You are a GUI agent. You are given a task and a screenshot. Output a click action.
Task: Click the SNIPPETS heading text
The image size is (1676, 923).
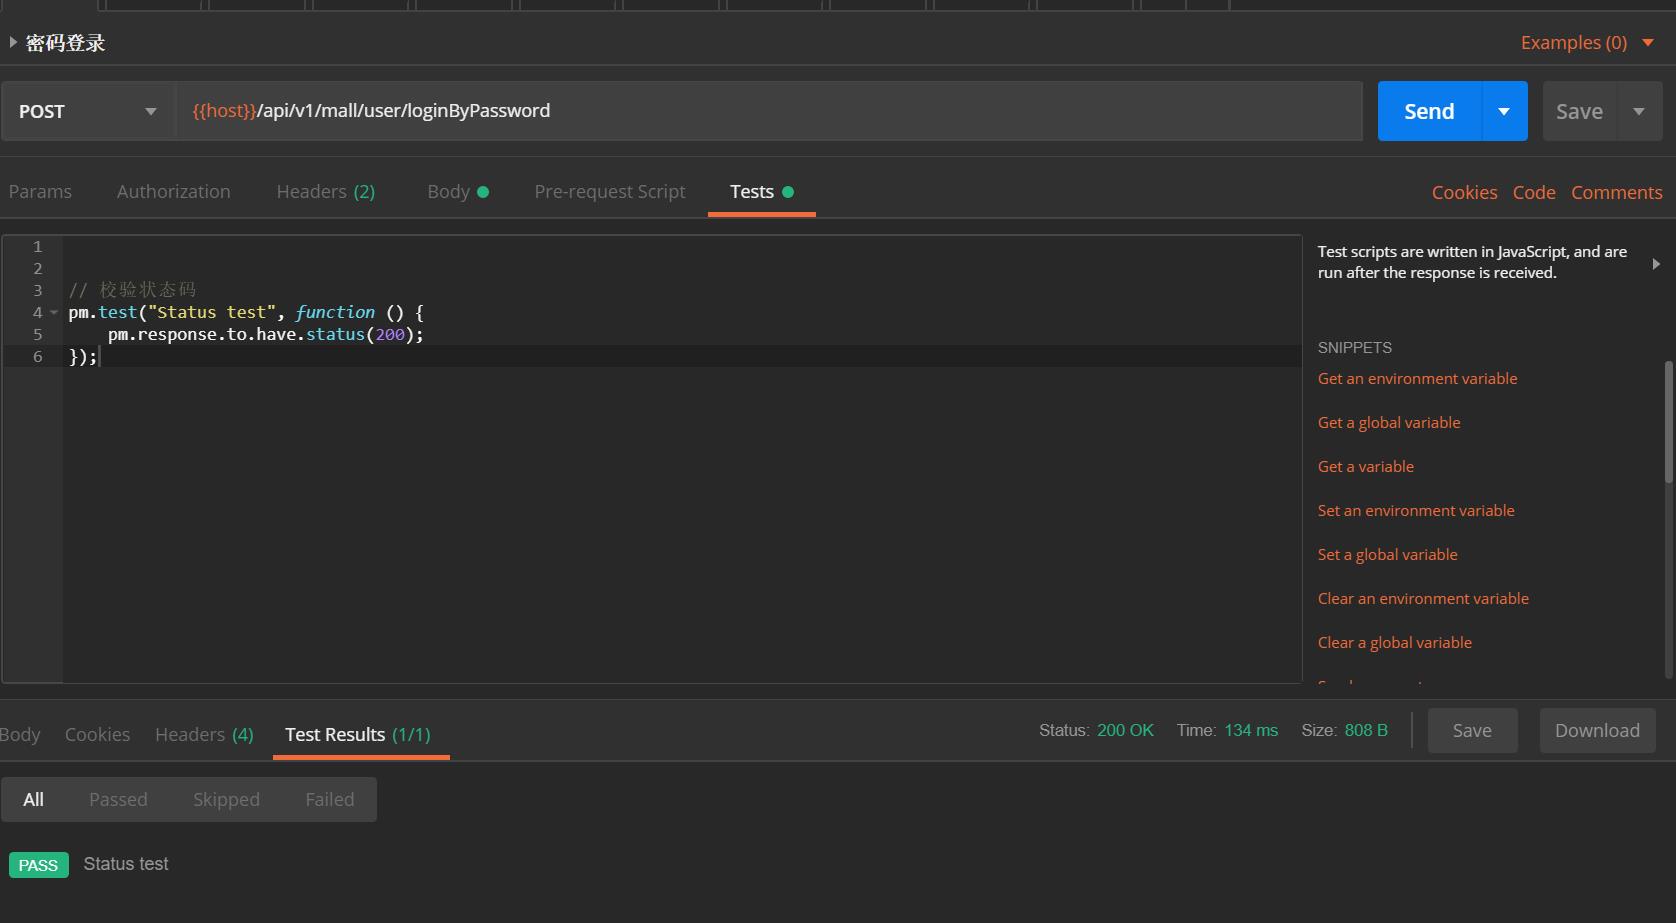point(1354,347)
